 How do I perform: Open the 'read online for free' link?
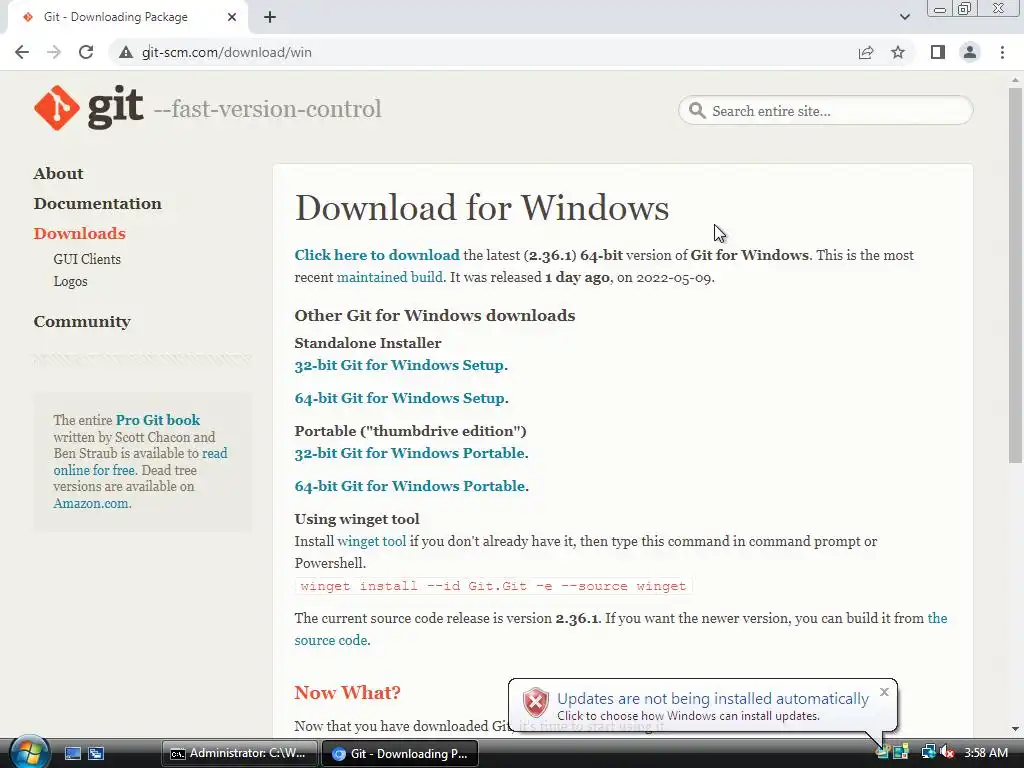(x=94, y=470)
